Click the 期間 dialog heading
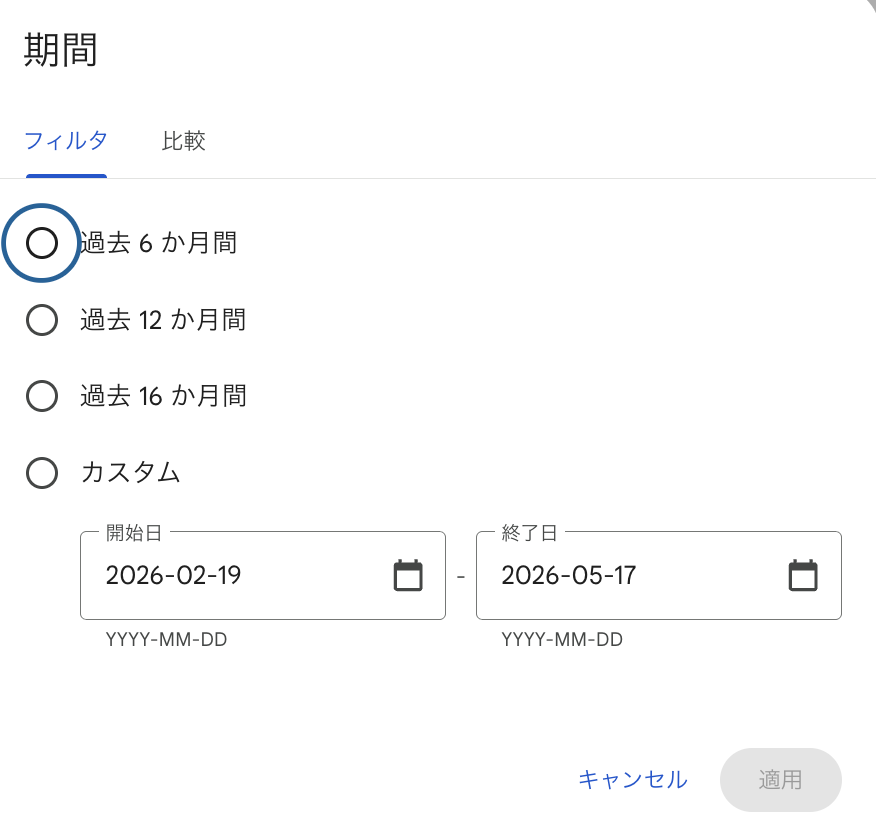Image resolution: width=876 pixels, height=824 pixels. (60, 50)
